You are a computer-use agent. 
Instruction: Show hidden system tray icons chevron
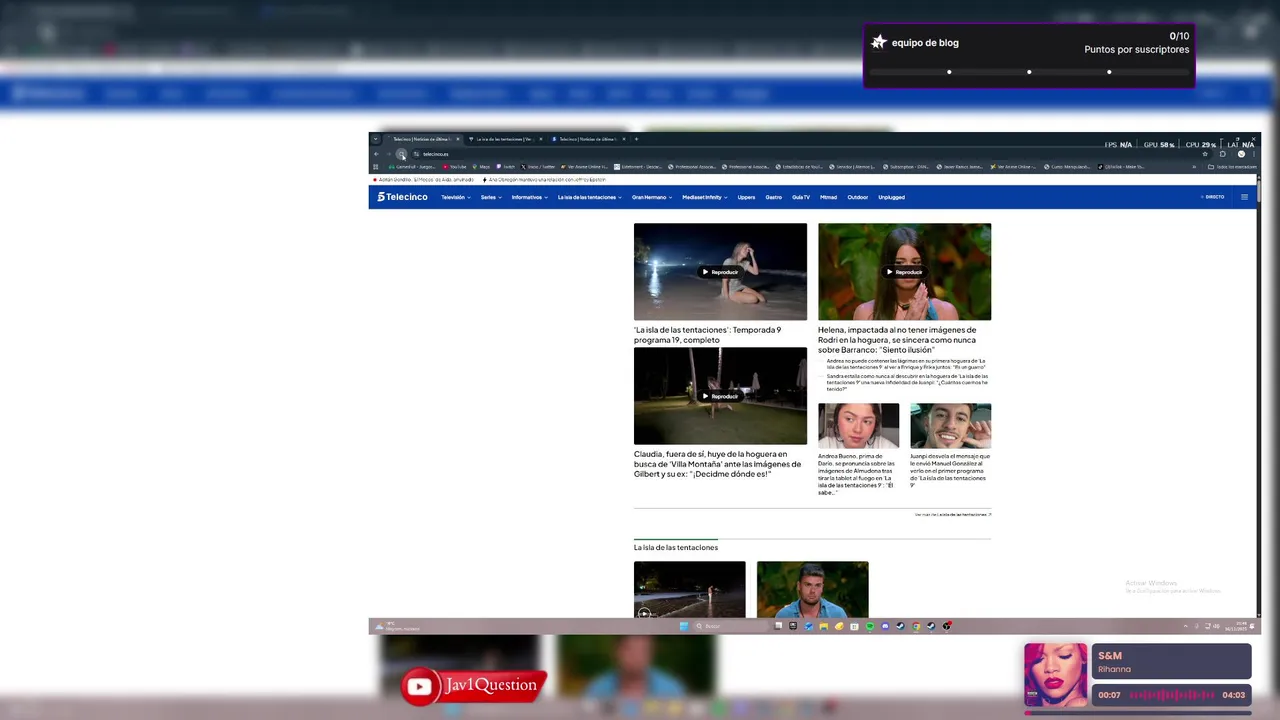click(x=1186, y=626)
